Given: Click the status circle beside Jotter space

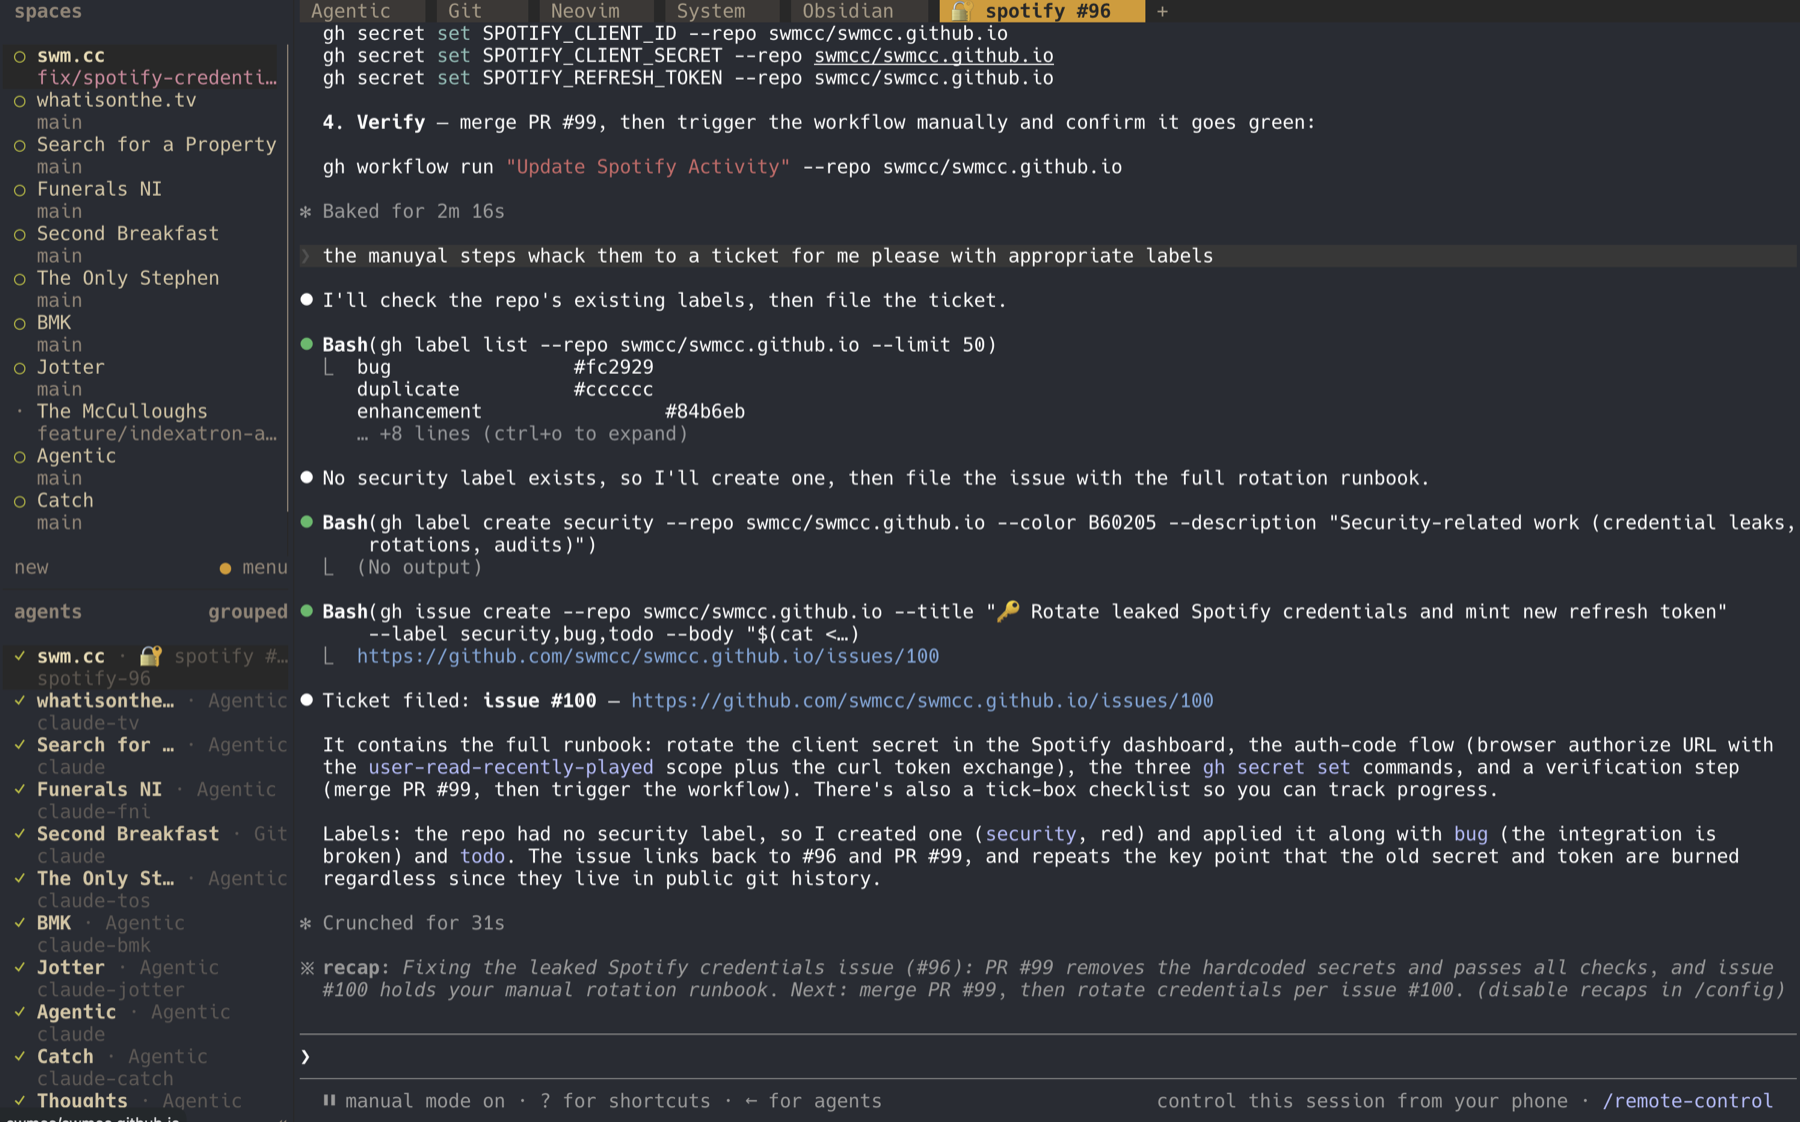Looking at the screenshot, I should point(19,367).
